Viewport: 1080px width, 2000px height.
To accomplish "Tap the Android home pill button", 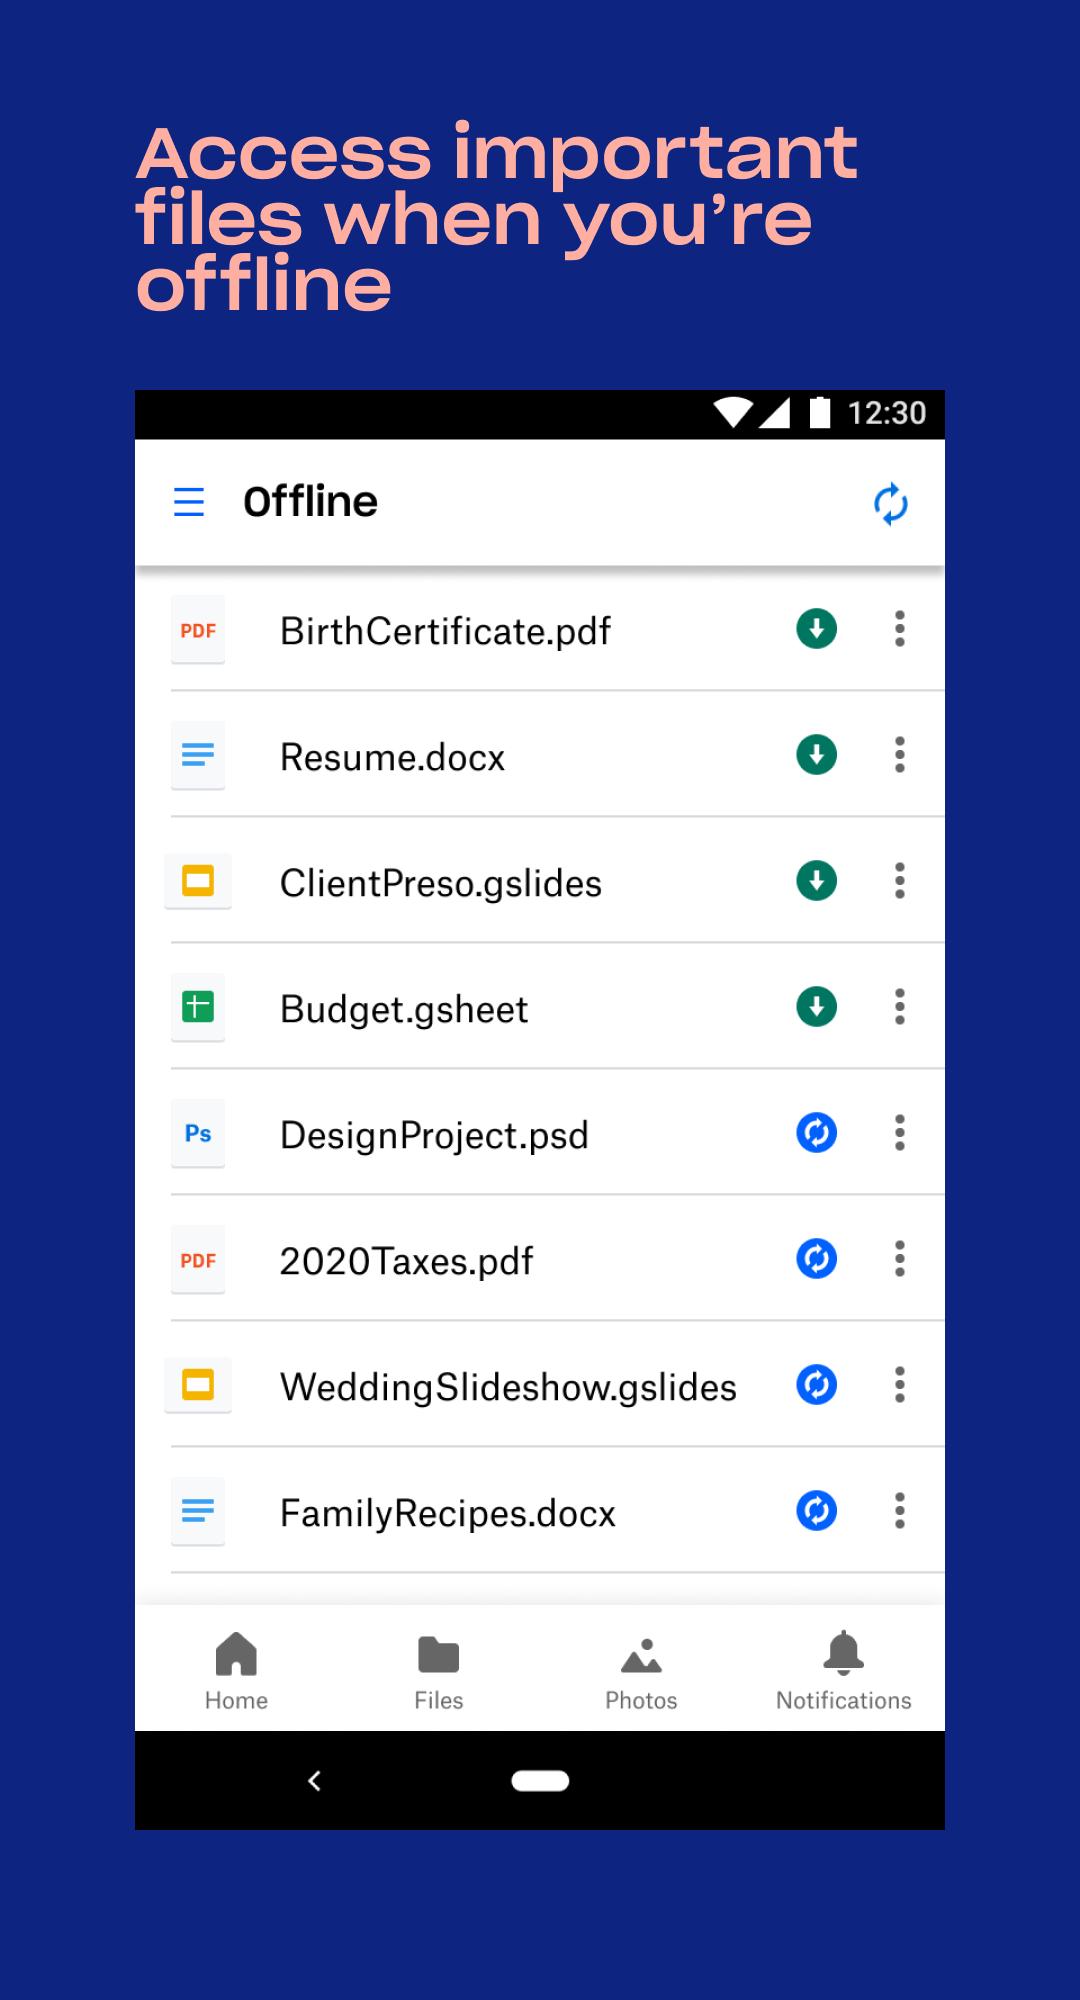I will coord(540,1780).
